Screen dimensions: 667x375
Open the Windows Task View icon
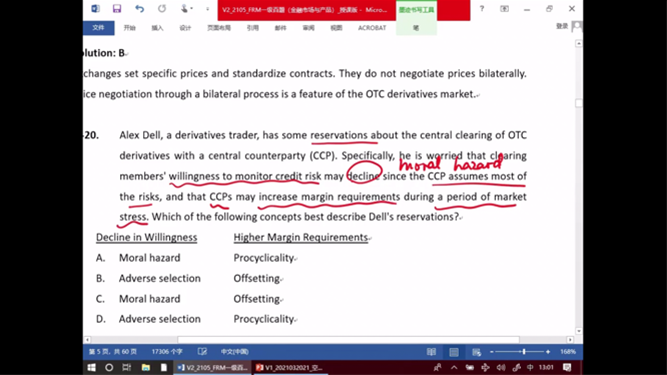126,367
